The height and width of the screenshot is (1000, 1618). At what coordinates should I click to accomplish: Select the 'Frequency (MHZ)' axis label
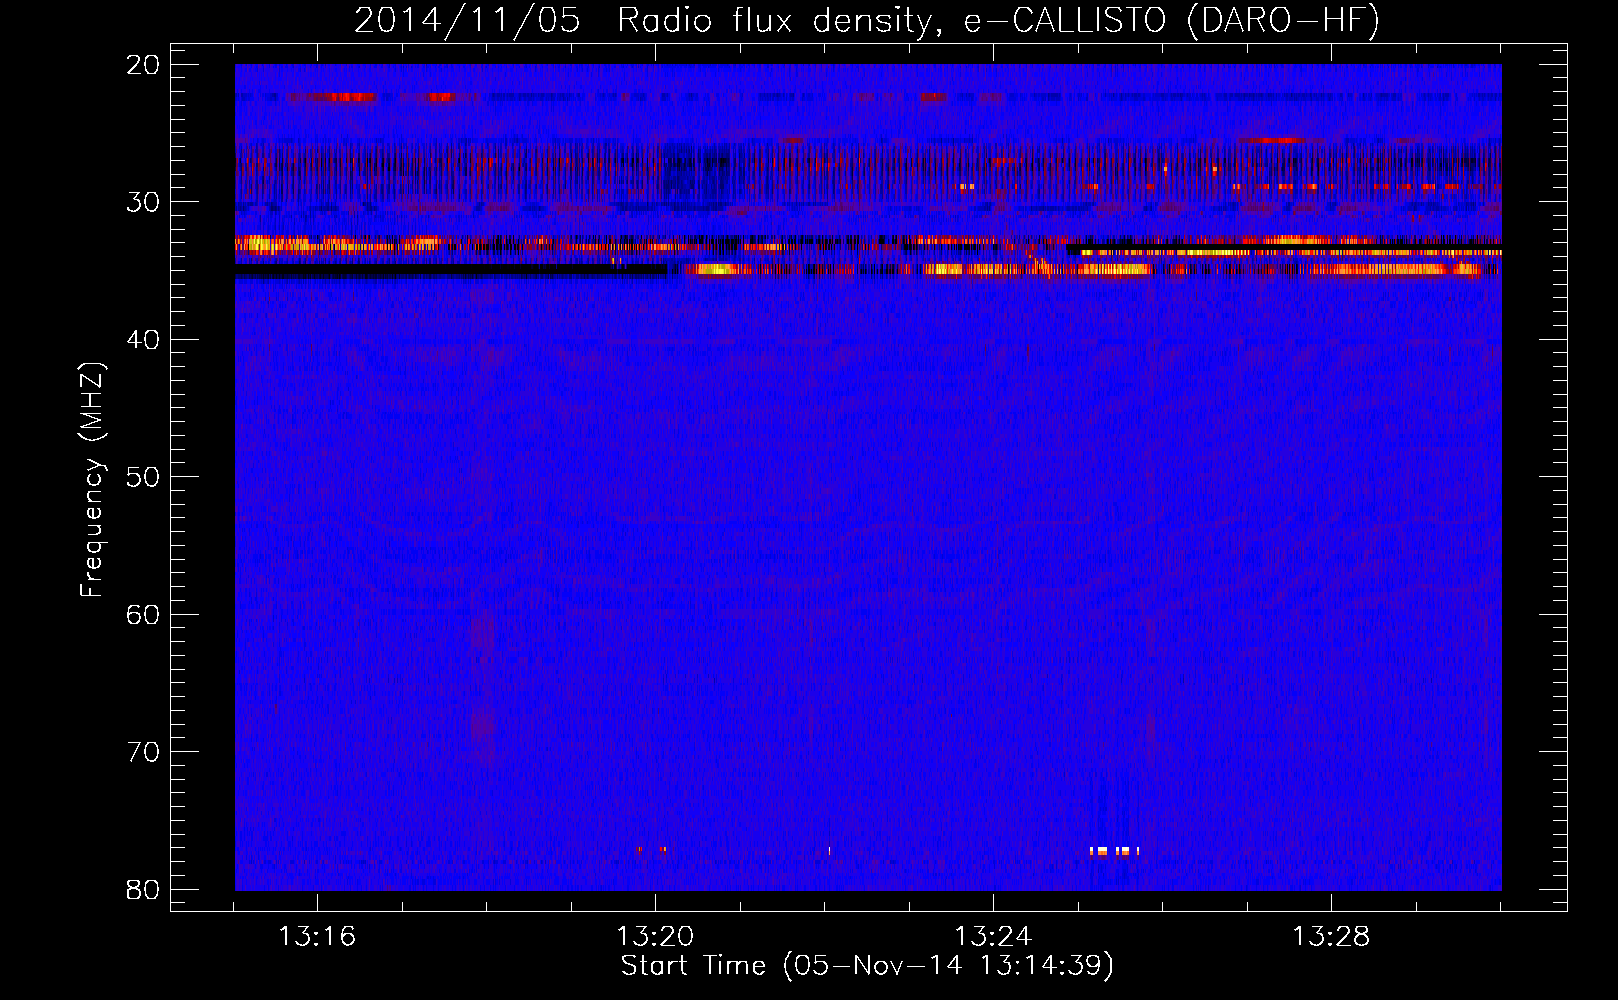[x=92, y=480]
